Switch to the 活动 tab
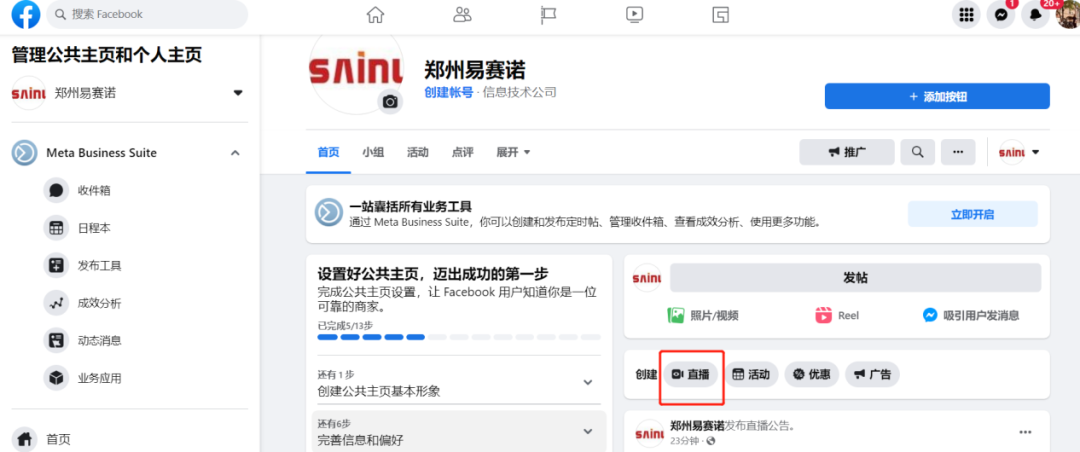The height and width of the screenshot is (452, 1080). pos(417,152)
